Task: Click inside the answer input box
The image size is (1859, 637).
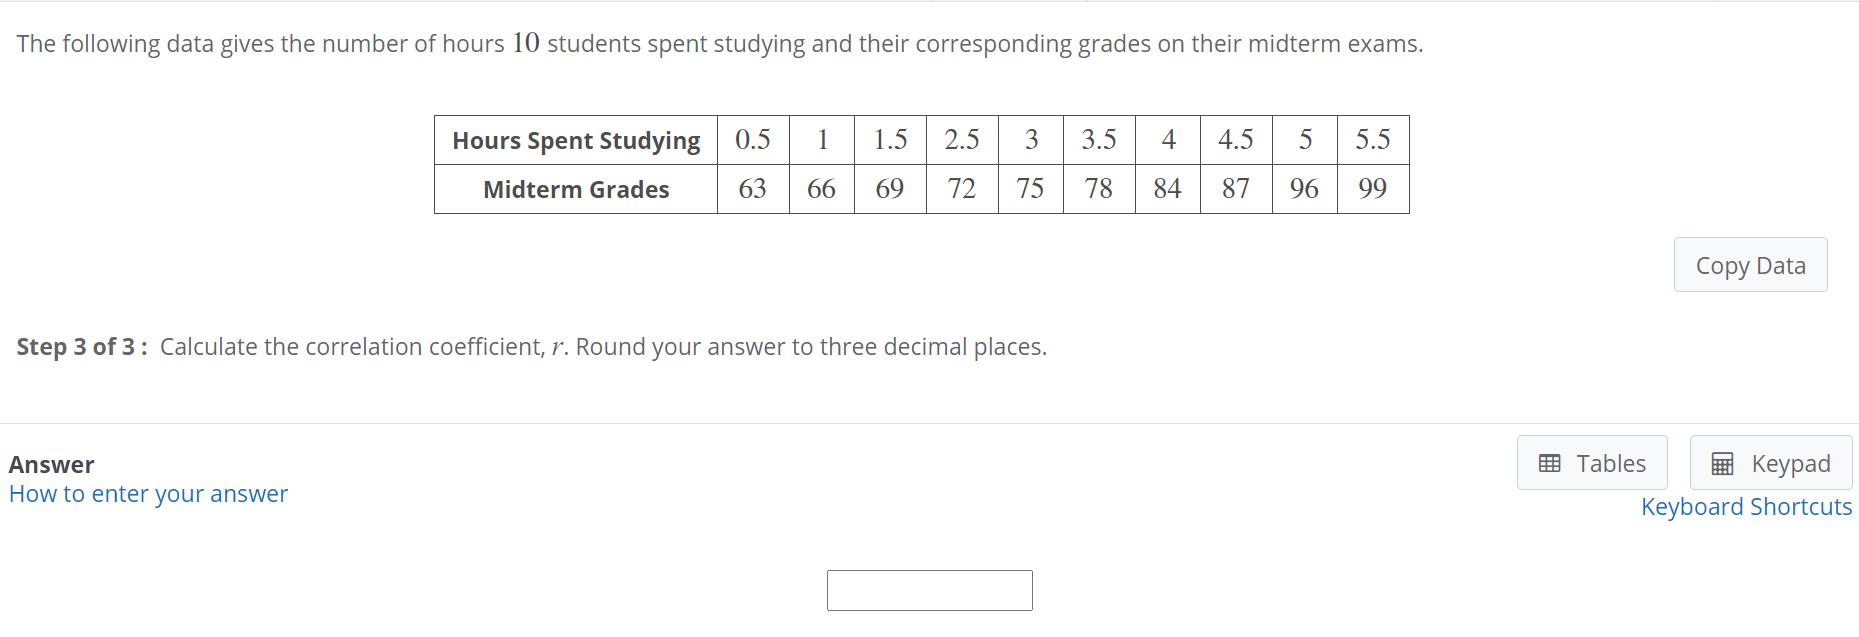Action: coord(929,590)
